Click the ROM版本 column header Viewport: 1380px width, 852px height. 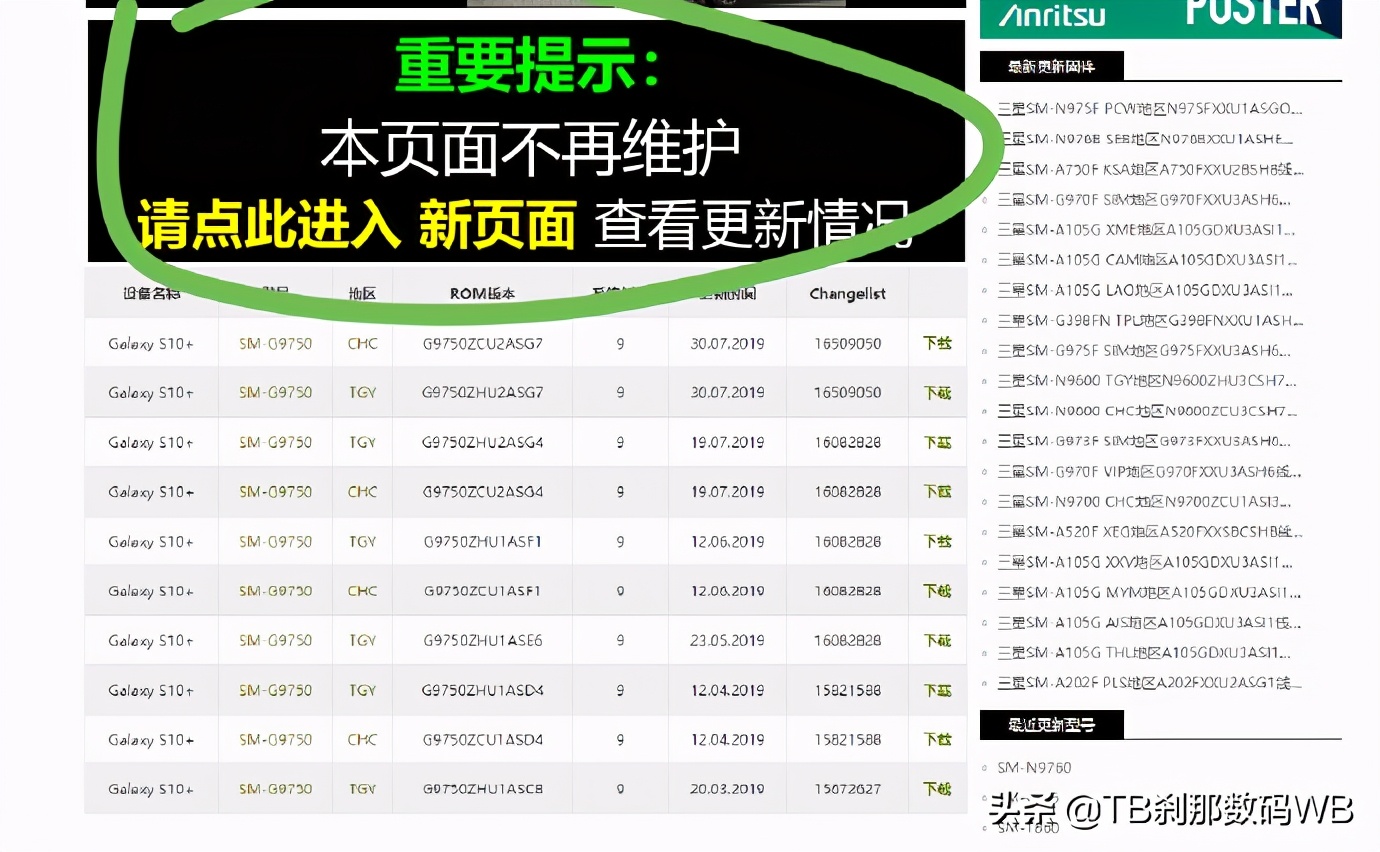[x=482, y=294]
